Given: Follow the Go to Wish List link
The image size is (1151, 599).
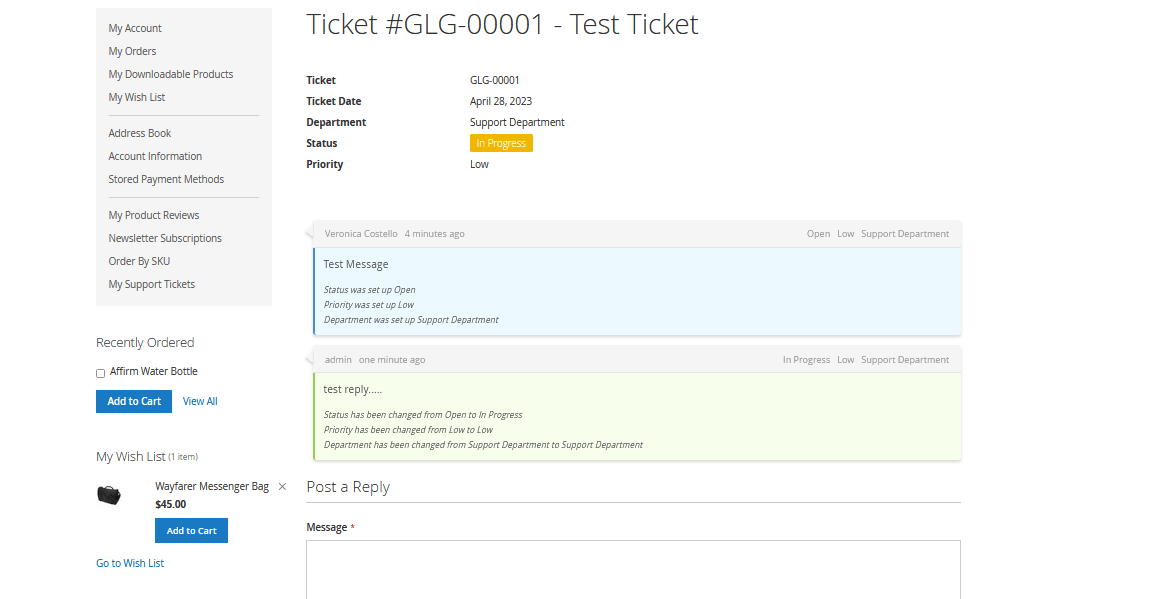Looking at the screenshot, I should (130, 563).
